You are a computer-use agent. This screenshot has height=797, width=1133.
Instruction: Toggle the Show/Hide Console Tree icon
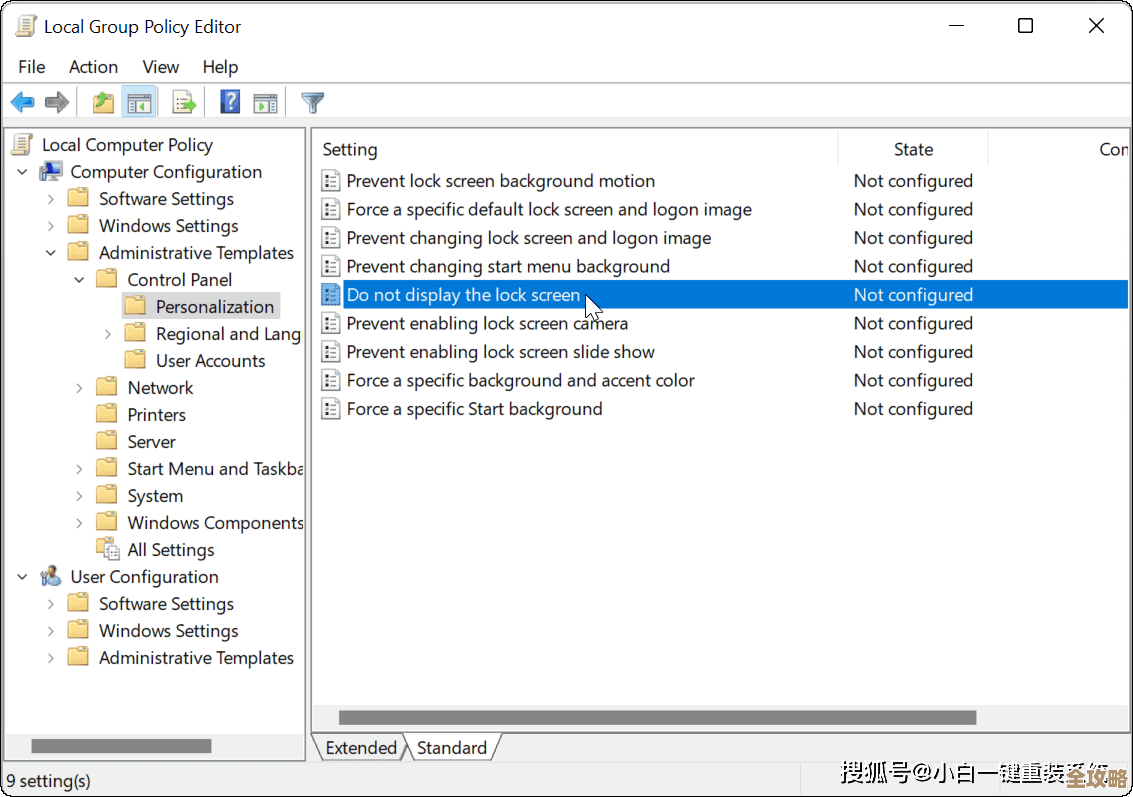[139, 101]
